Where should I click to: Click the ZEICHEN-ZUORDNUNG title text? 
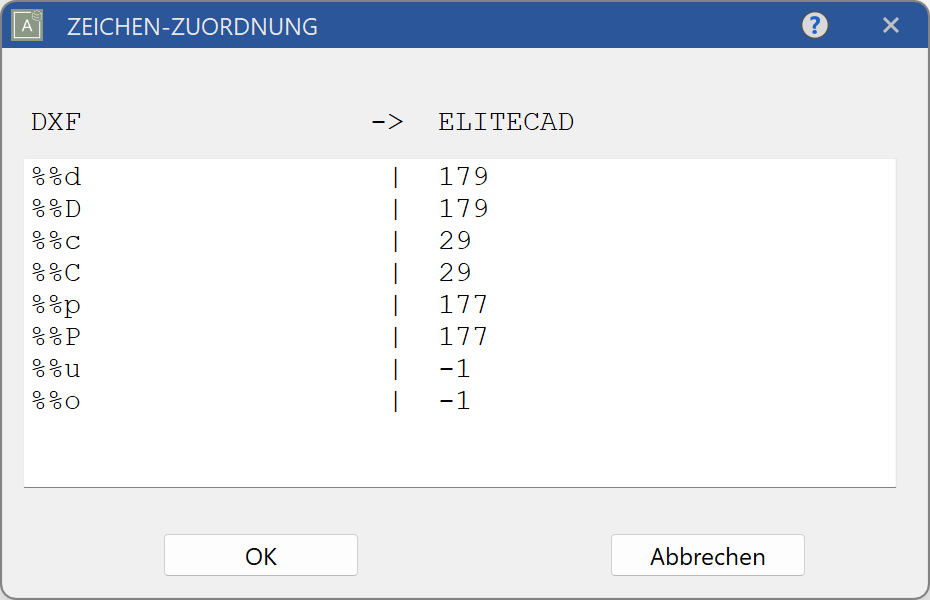click(x=190, y=27)
